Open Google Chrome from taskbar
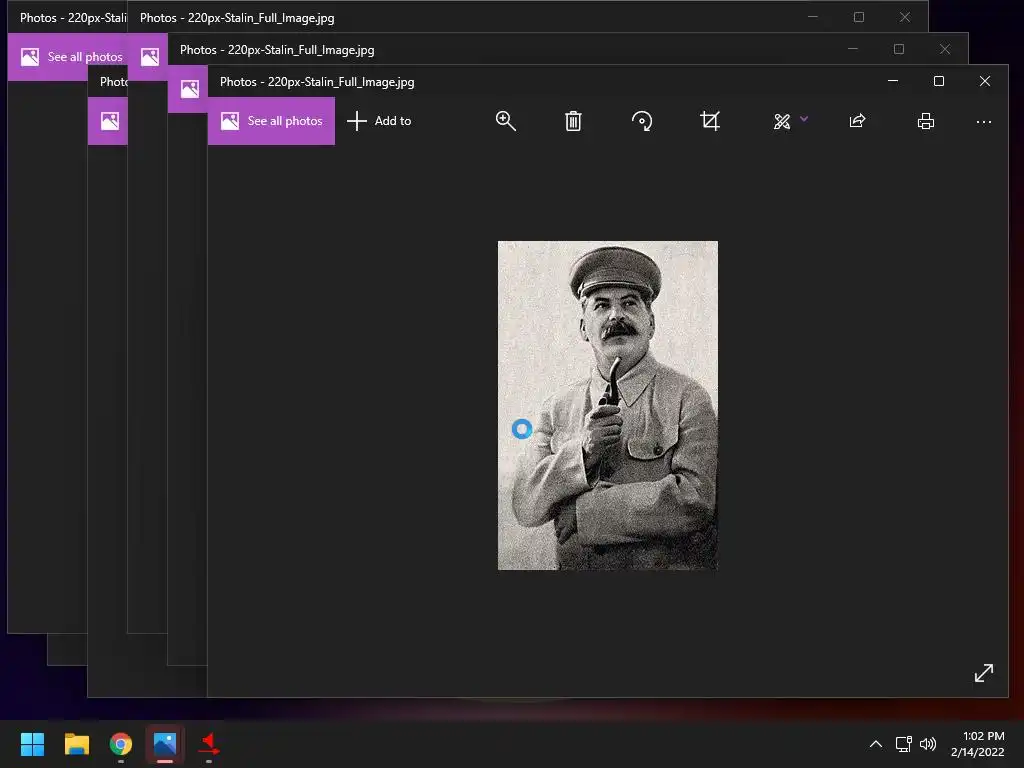Viewport: 1024px width, 768px height. tap(121, 744)
